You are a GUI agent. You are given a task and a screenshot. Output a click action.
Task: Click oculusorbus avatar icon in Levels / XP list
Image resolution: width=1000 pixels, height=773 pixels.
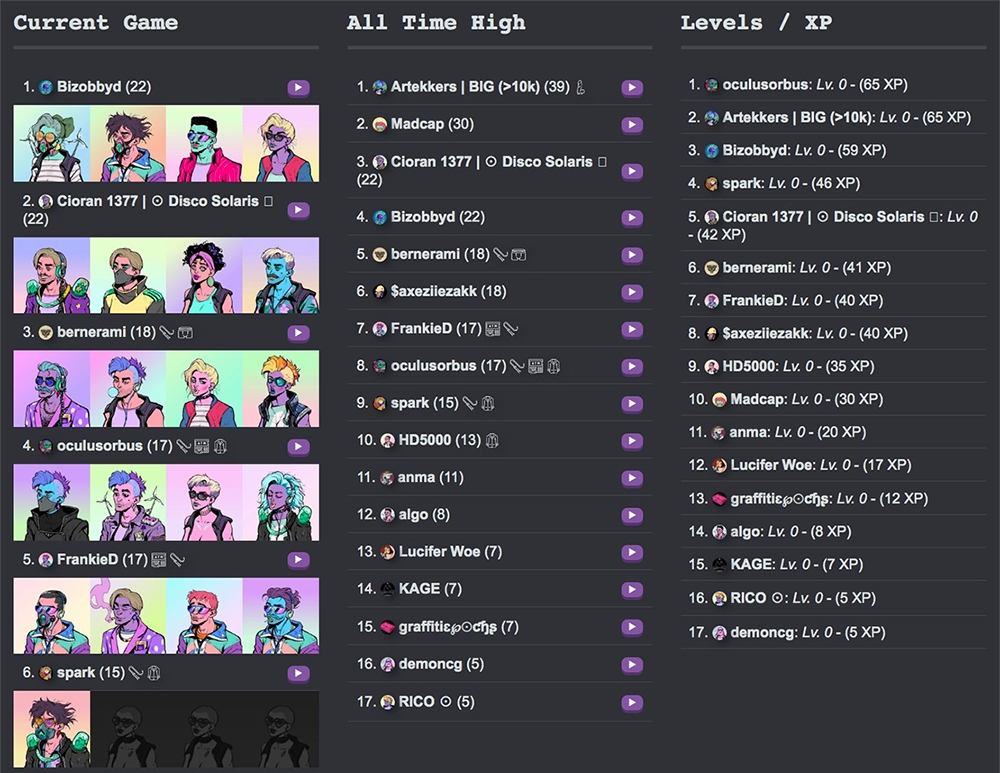click(x=711, y=85)
